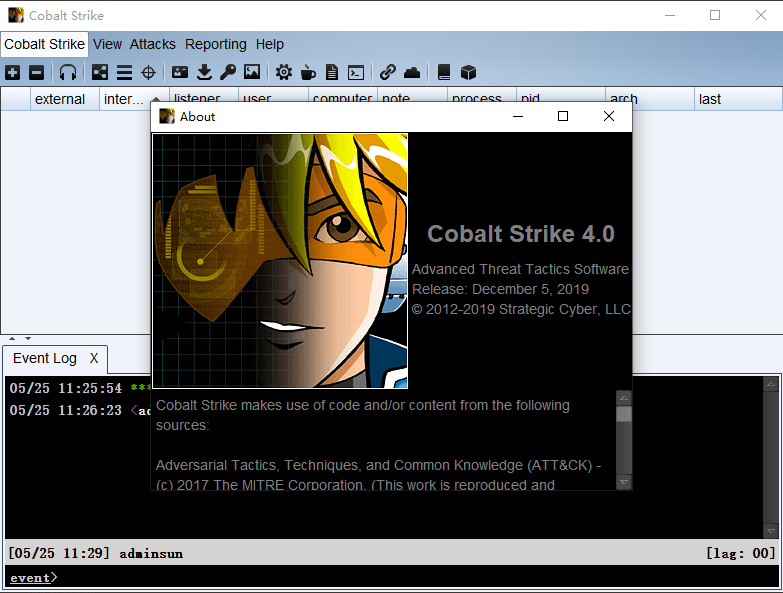Switch to pivot graph view icon
The width and height of the screenshot is (783, 593).
pyautogui.click(x=100, y=73)
